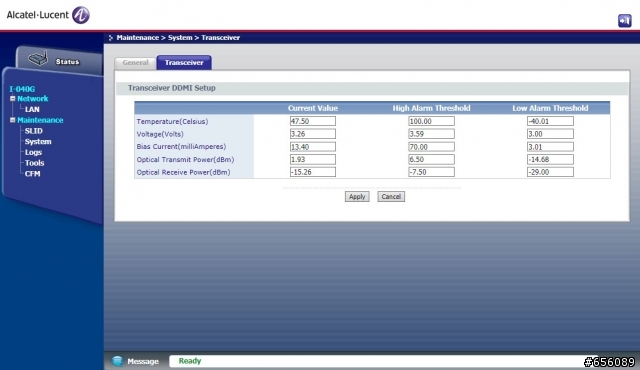The width and height of the screenshot is (640, 370).
Task: Select the Transceiver tab
Action: (x=184, y=62)
